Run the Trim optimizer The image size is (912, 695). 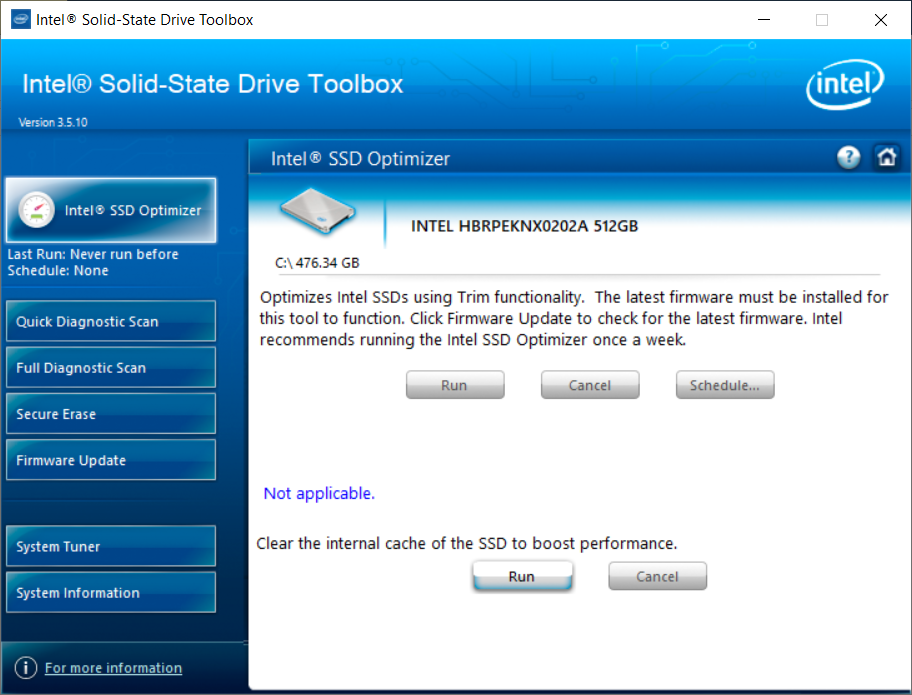click(x=455, y=385)
